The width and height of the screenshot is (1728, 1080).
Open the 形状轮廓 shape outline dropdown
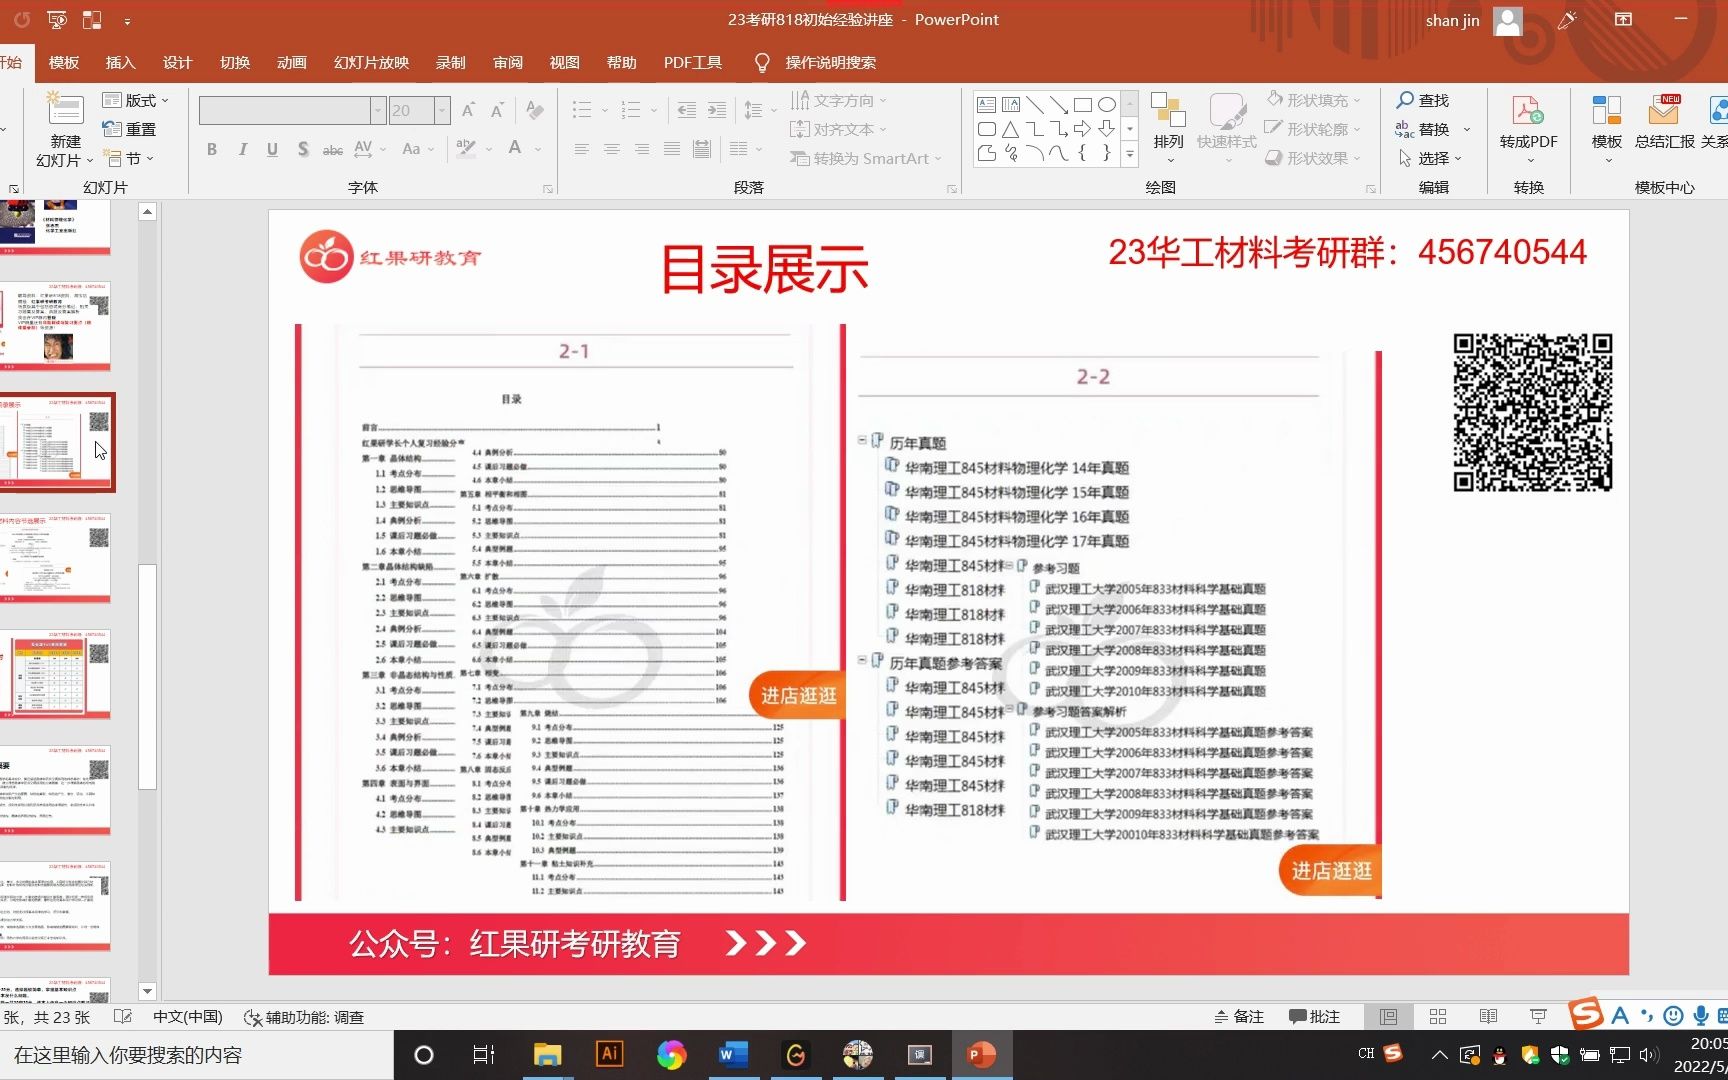coord(1313,129)
